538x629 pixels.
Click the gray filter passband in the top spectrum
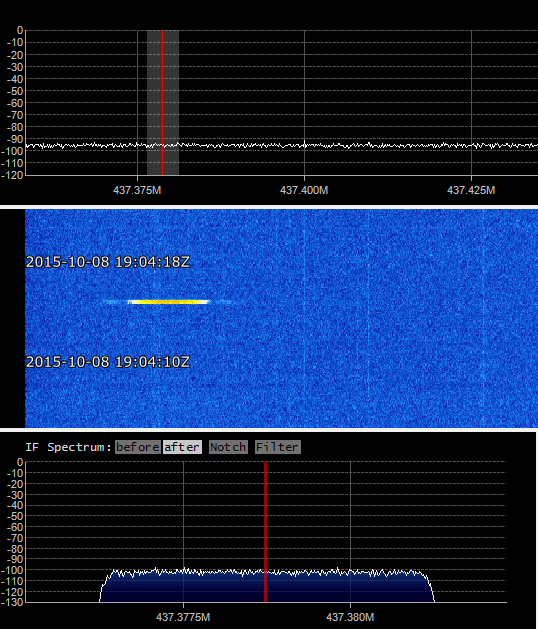163,102
